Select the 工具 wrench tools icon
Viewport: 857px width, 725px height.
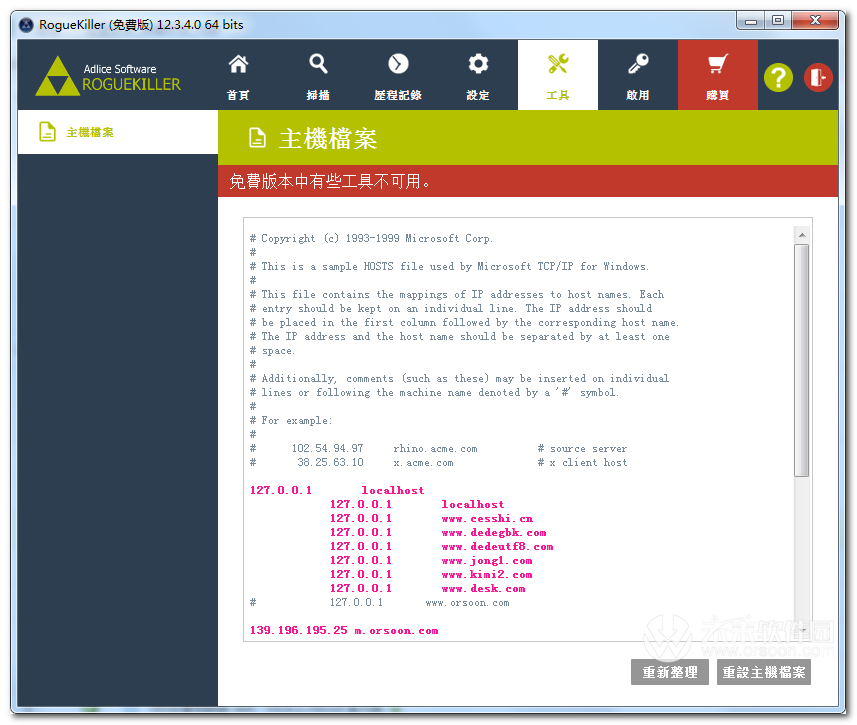pos(558,75)
